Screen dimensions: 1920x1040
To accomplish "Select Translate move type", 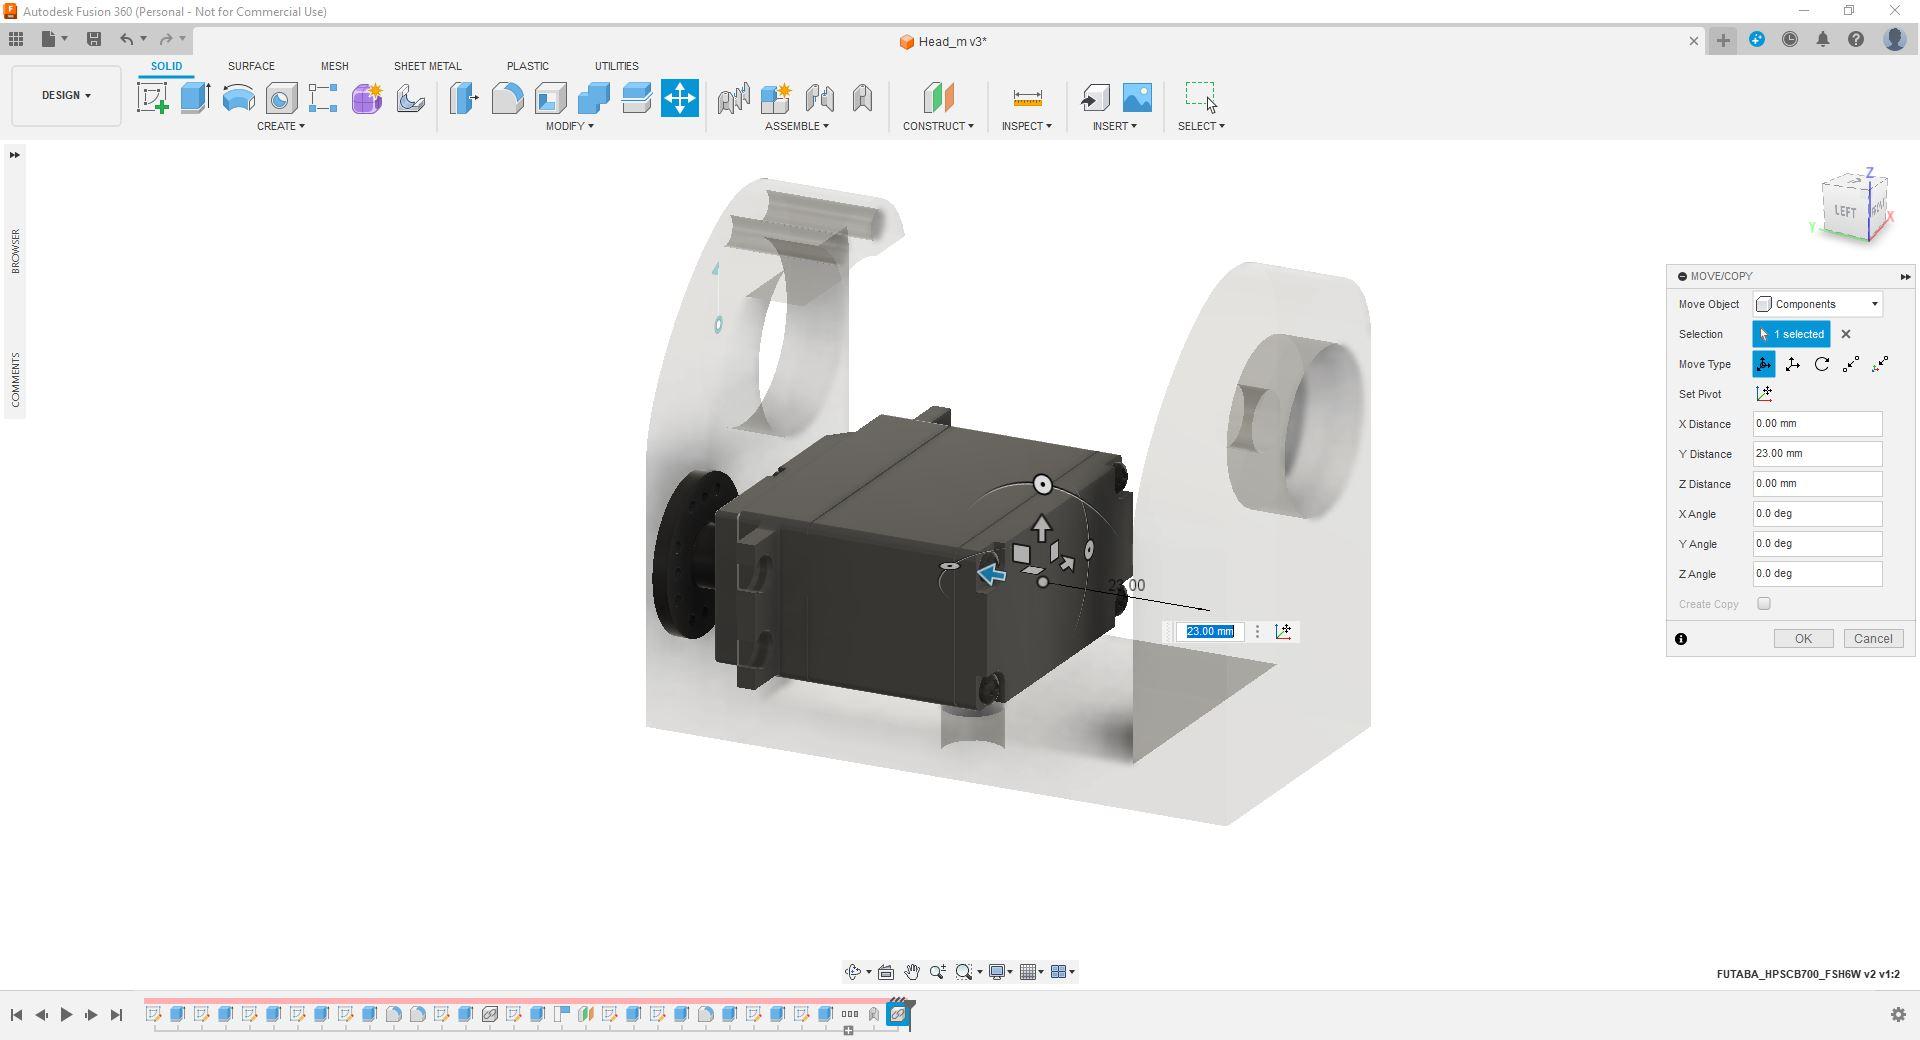I will click(x=1793, y=364).
